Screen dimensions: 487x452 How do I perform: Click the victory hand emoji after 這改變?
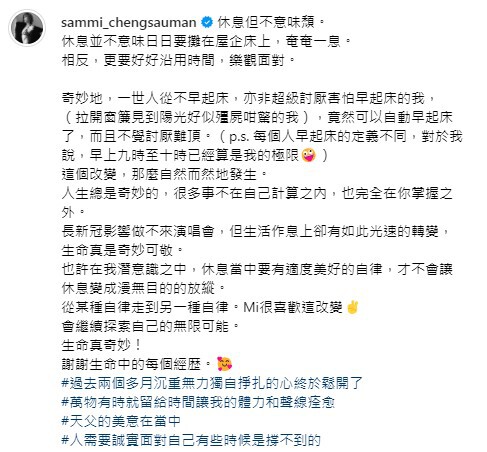pyautogui.click(x=352, y=307)
